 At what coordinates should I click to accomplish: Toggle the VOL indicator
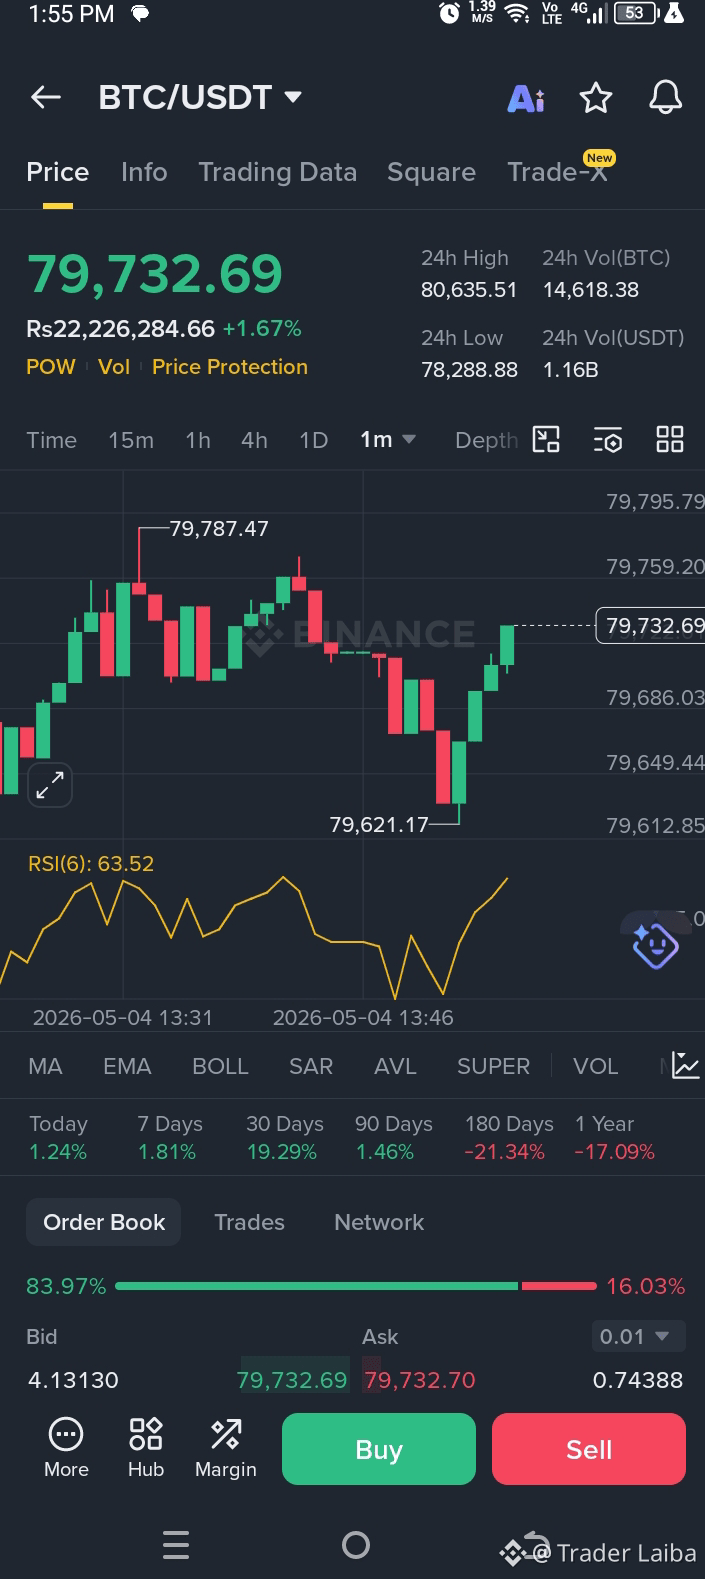tap(595, 1066)
